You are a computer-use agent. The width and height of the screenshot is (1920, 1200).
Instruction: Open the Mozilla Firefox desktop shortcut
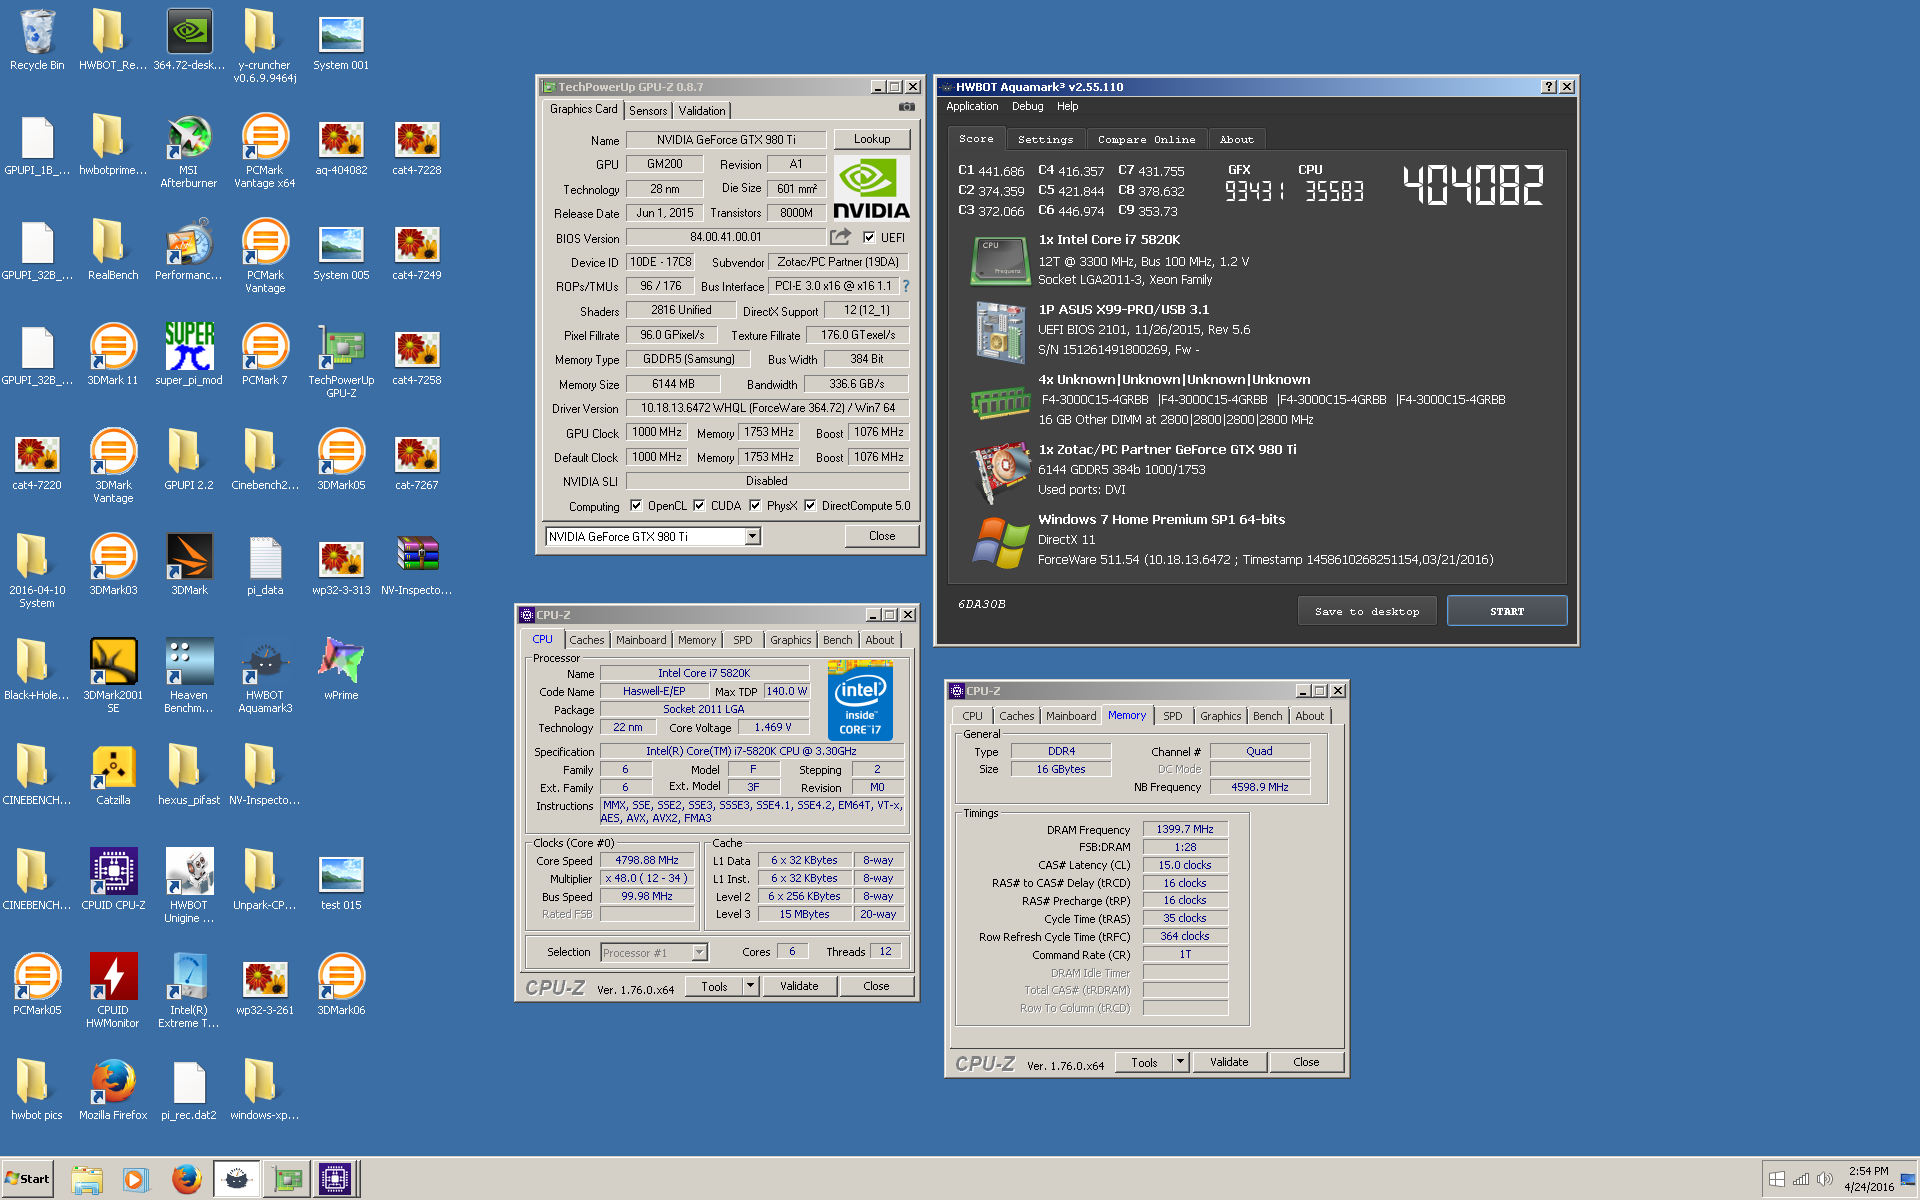click(x=113, y=1090)
